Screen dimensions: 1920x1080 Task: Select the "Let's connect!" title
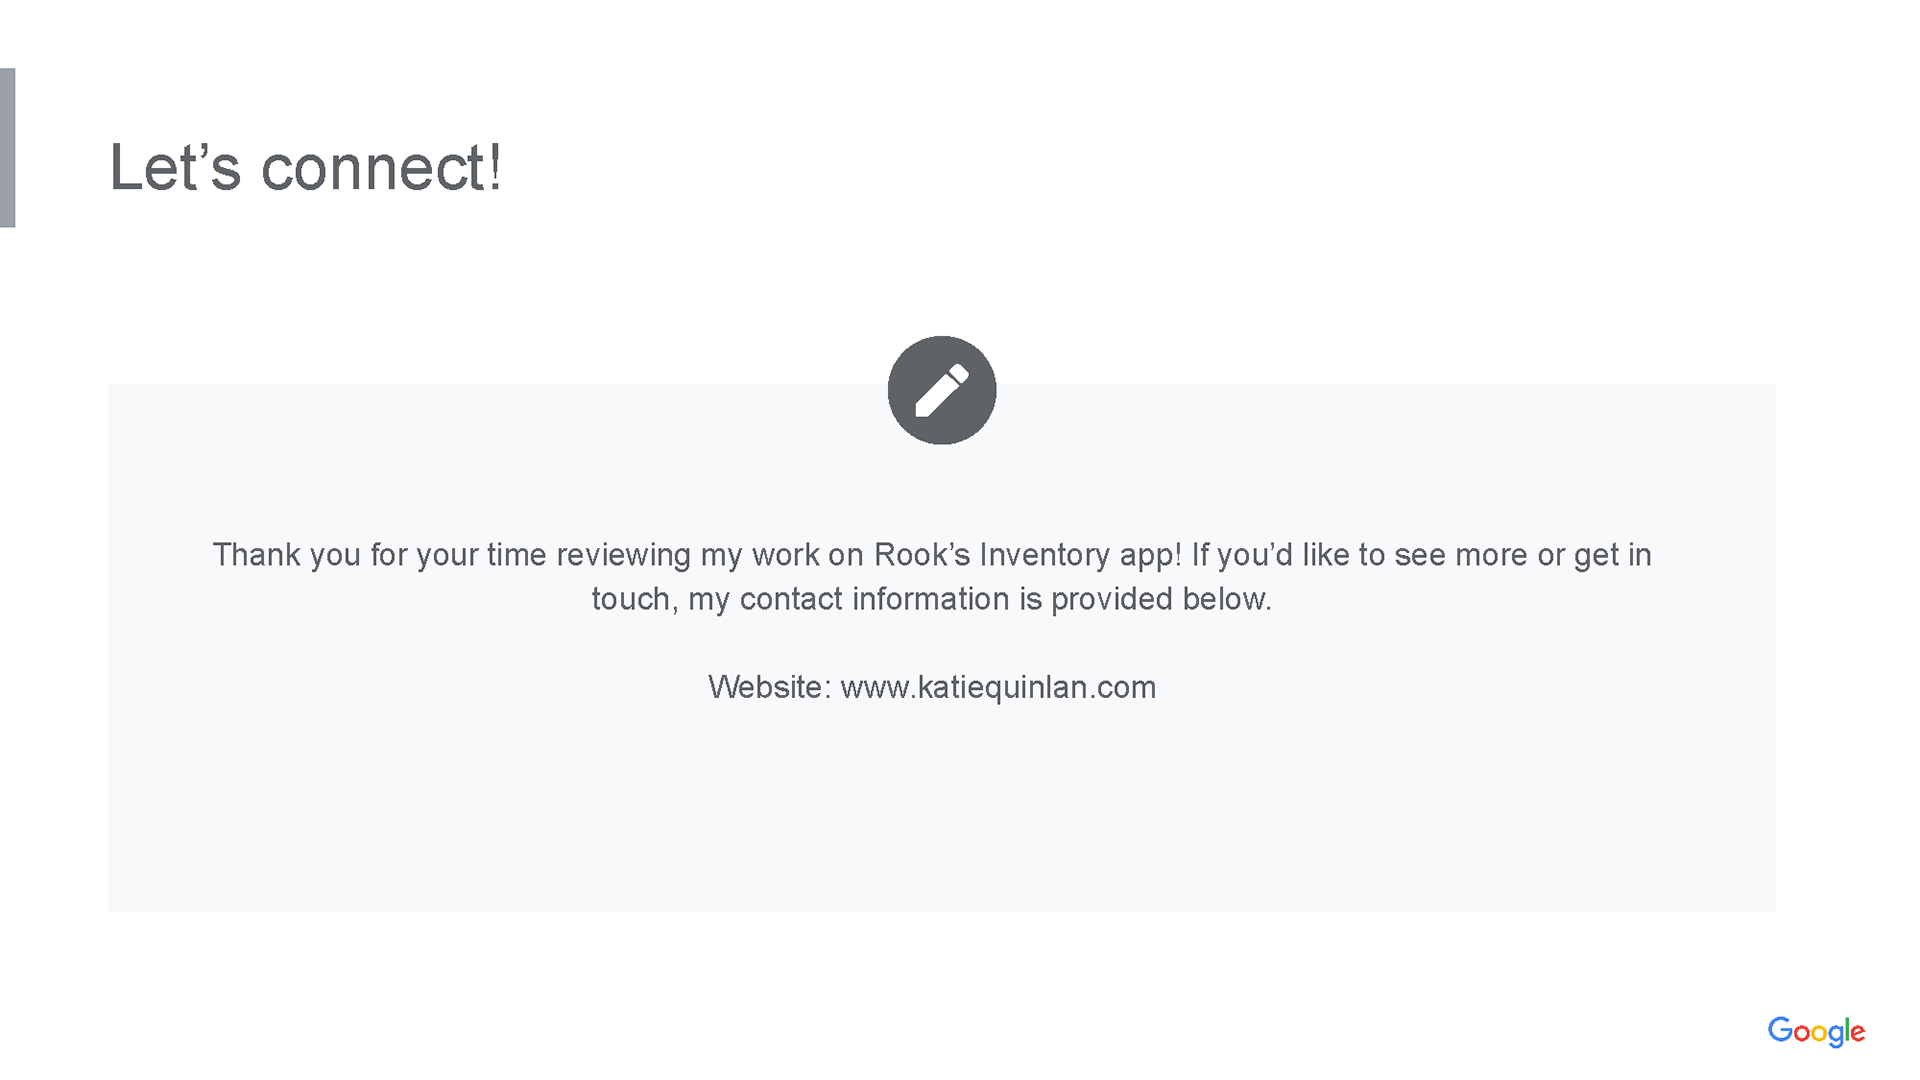(305, 167)
